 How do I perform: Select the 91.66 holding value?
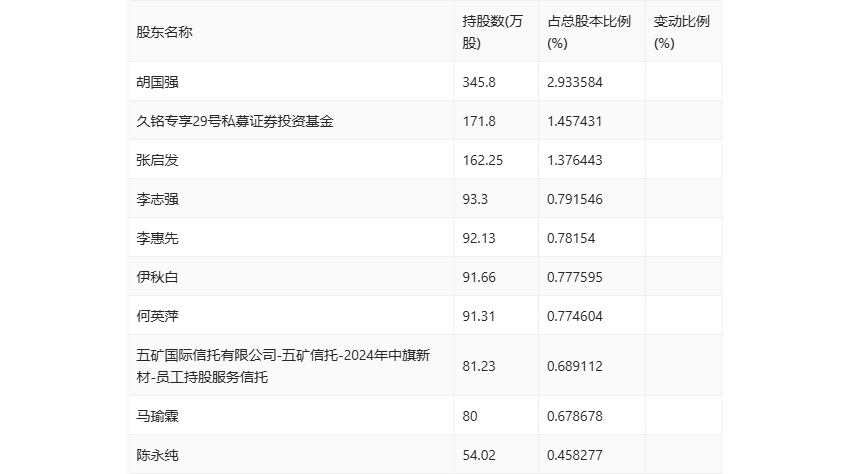(x=479, y=277)
